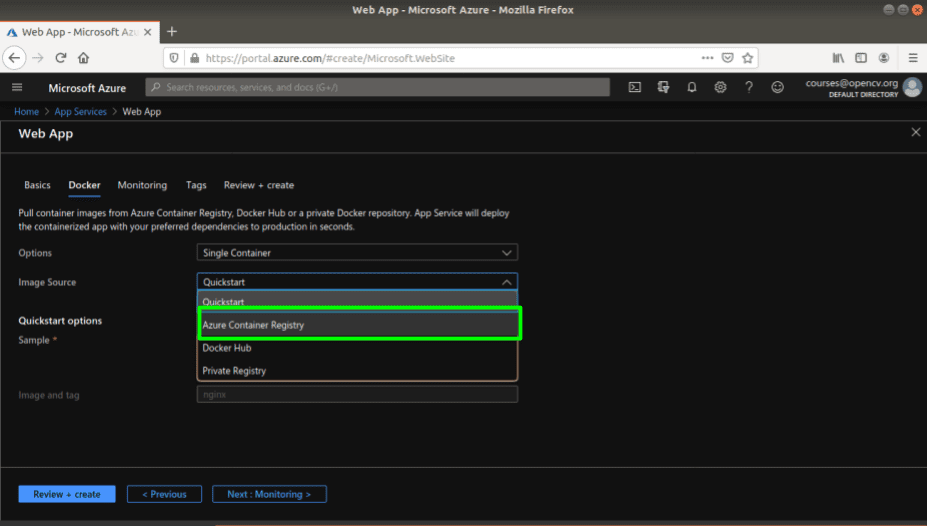Open App Services breadcrumb
Viewport: 929px width, 526px height.
(81, 111)
